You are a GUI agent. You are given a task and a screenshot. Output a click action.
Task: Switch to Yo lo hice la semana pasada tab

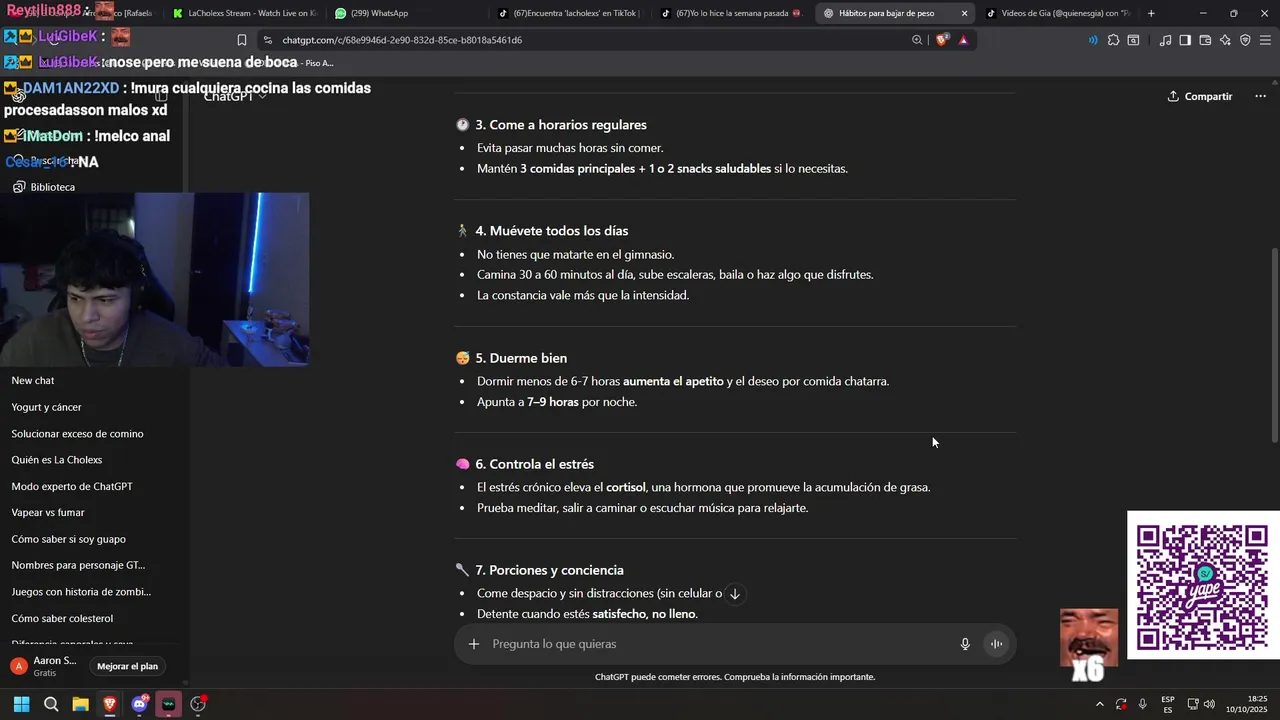[x=732, y=13]
